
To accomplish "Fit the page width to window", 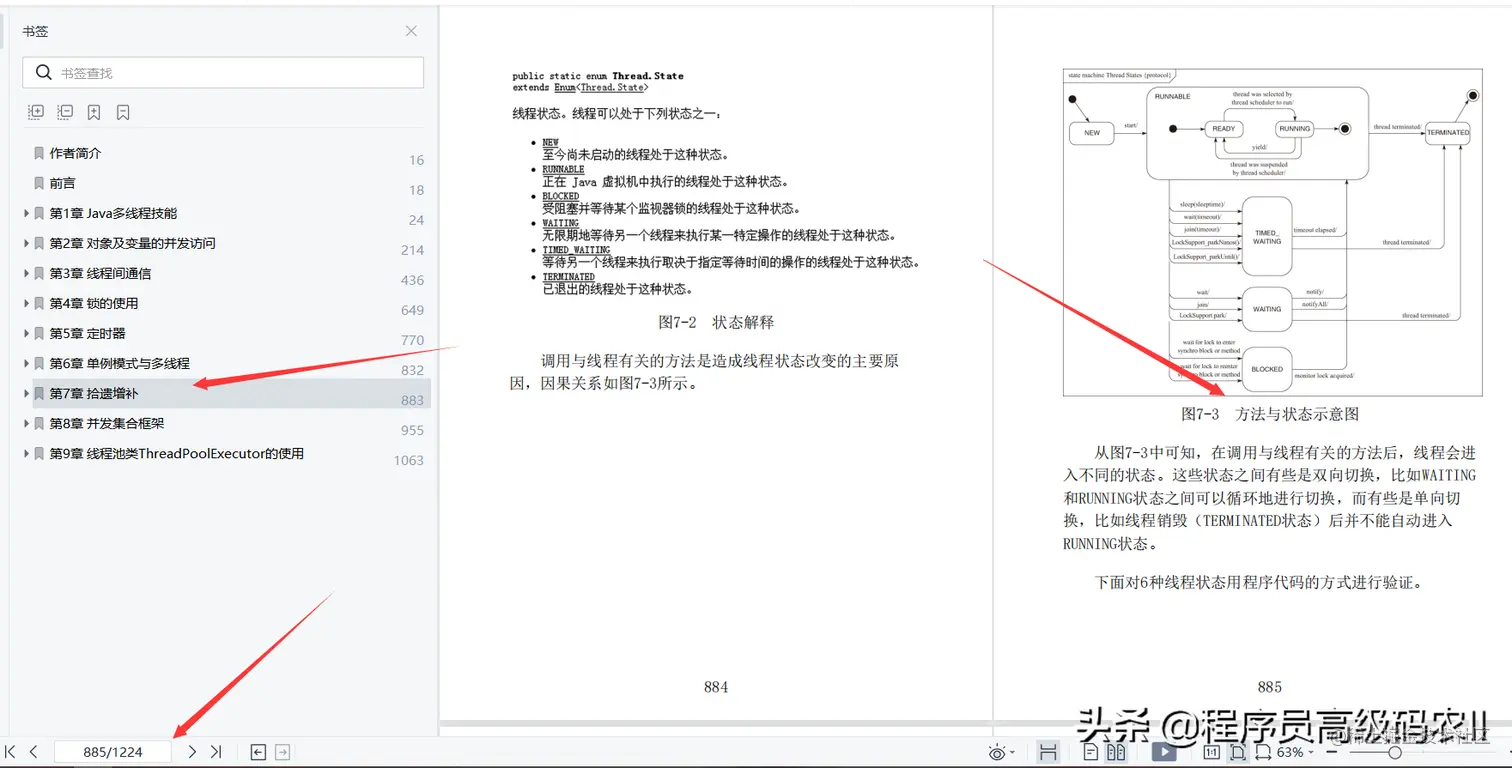I will point(1264,751).
